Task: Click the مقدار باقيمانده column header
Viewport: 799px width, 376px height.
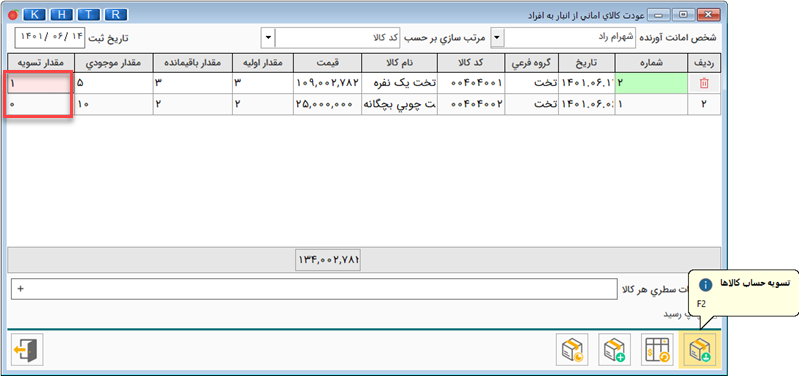Action: (193, 63)
